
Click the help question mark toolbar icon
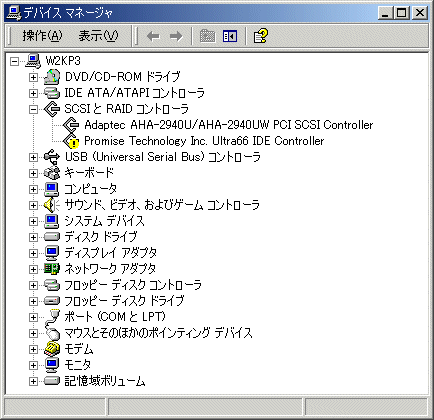pos(260,36)
